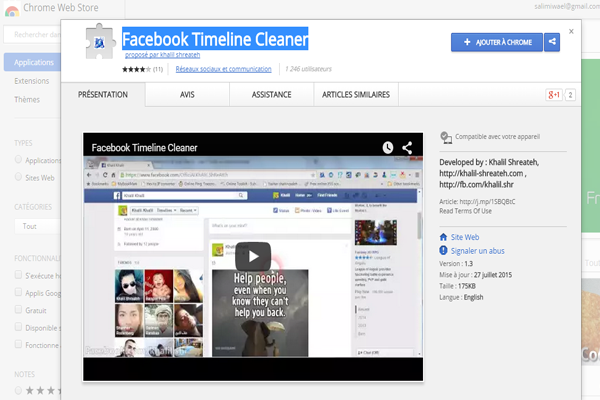
Task: Open the Présentation tab
Action: click(x=103, y=95)
